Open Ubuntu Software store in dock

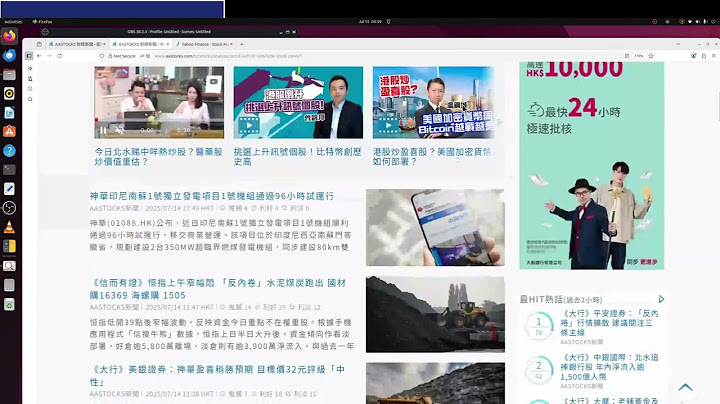click(x=9, y=132)
